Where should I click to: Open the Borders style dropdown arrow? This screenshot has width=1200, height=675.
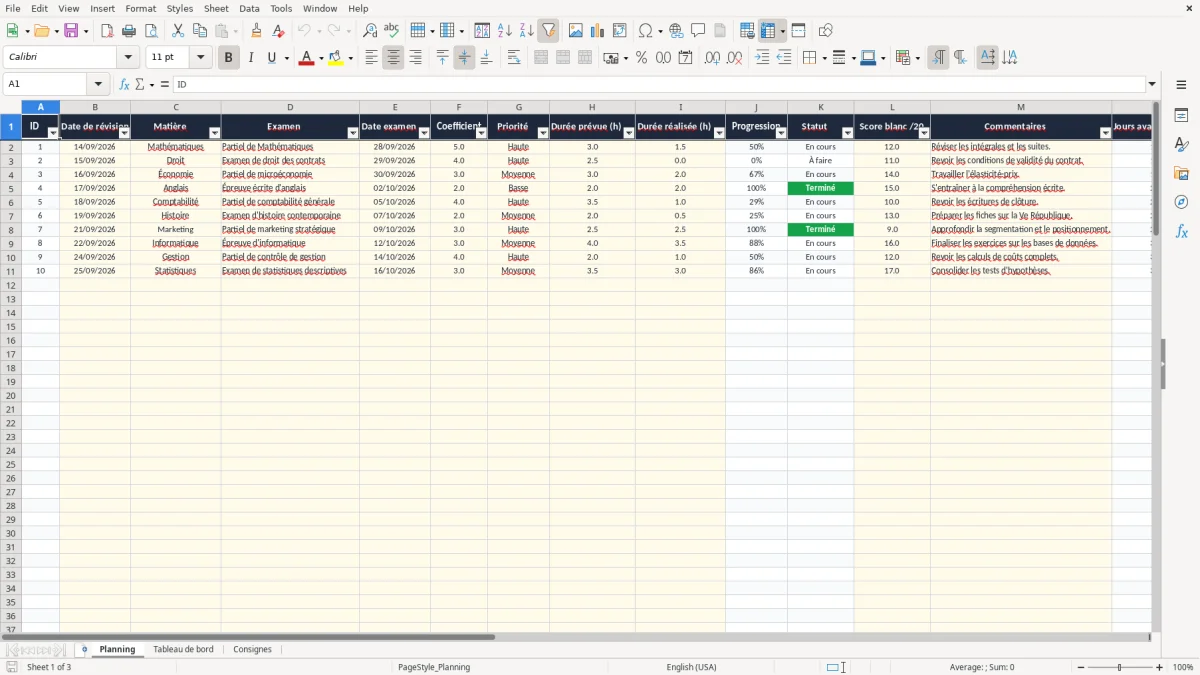pyautogui.click(x=823, y=58)
